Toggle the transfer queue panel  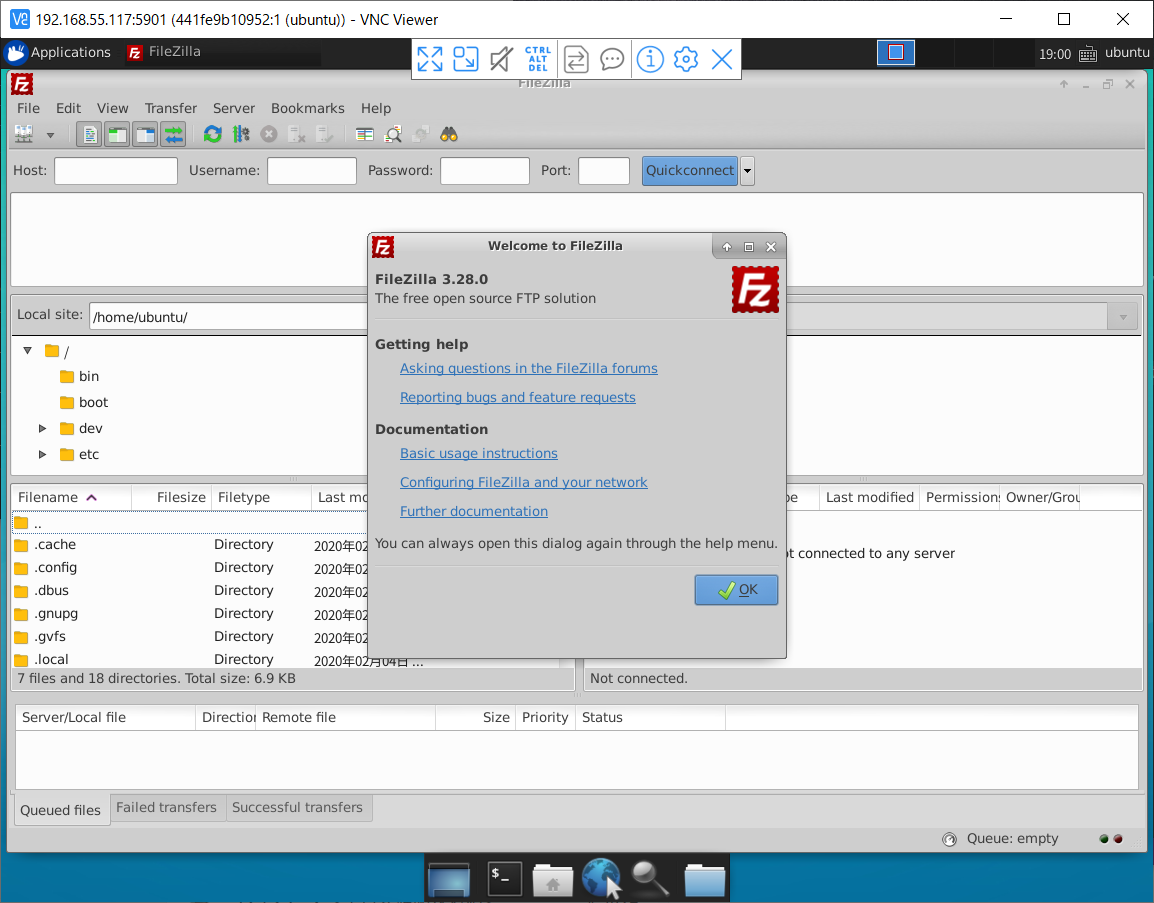click(x=172, y=134)
